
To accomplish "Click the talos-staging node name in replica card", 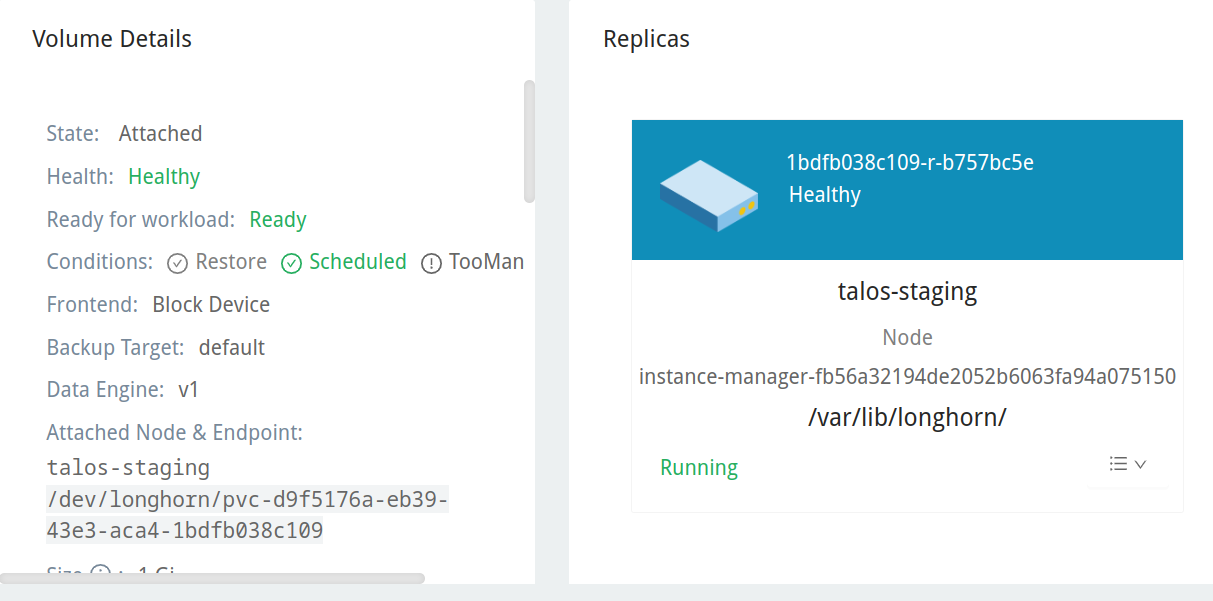I will click(x=907, y=292).
